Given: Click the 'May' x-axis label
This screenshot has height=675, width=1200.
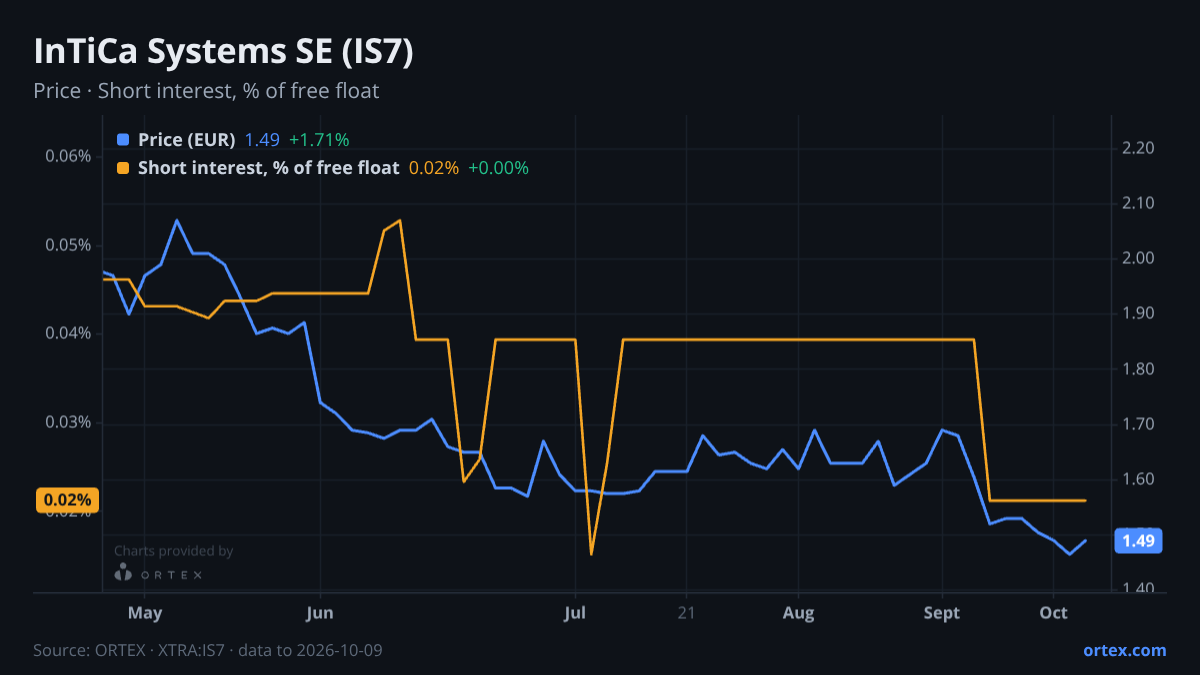Looking at the screenshot, I should coord(145,612).
